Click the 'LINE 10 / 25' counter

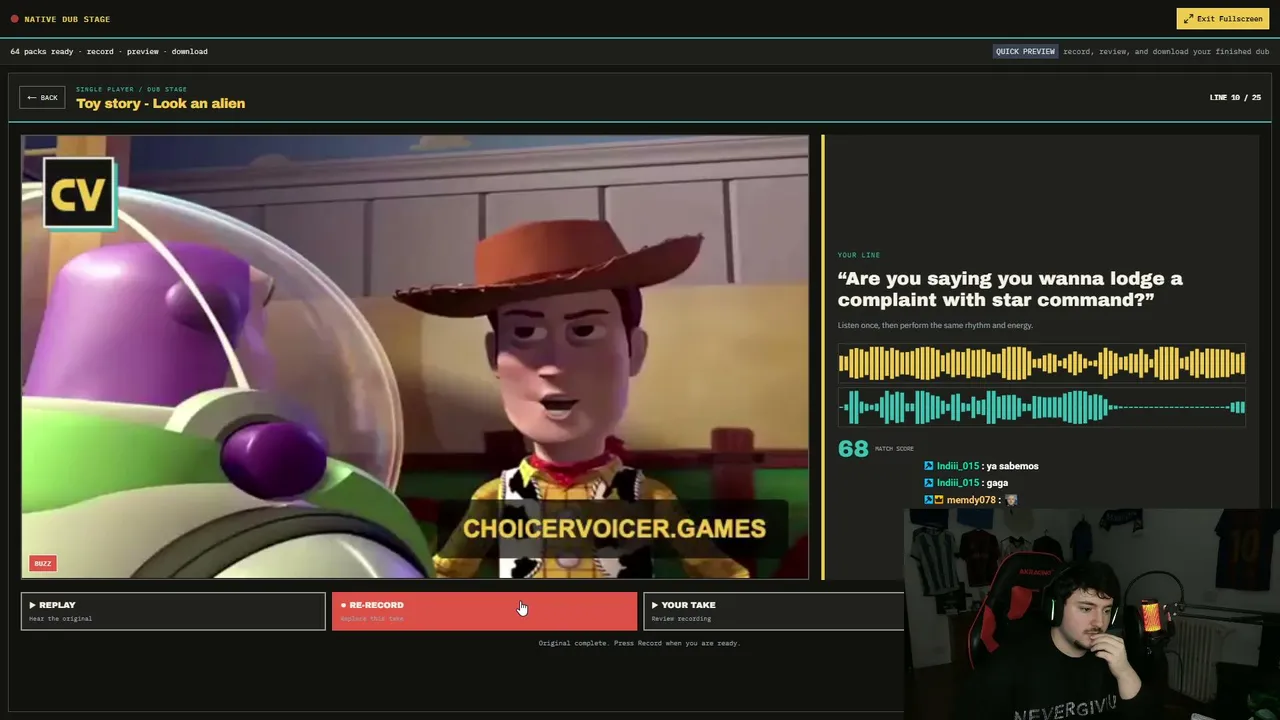pyautogui.click(x=1235, y=98)
